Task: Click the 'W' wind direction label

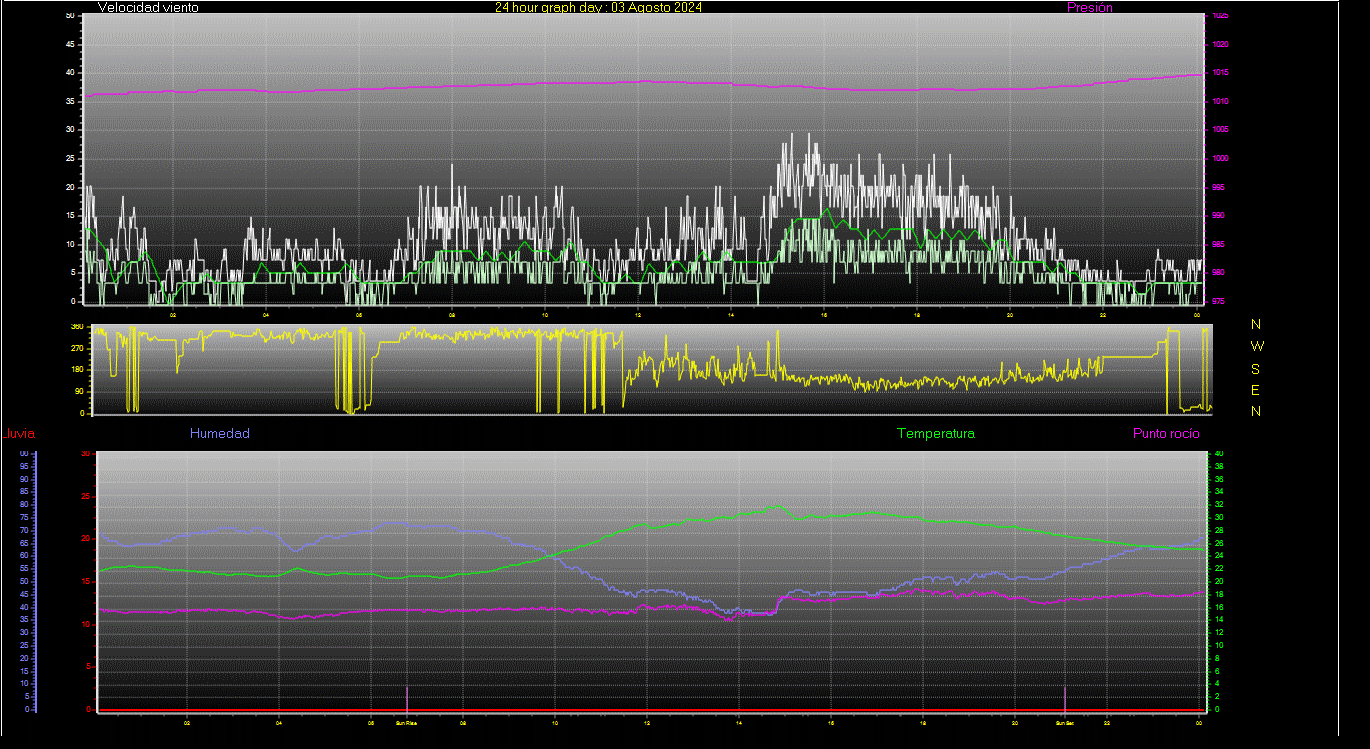Action: click(x=1257, y=346)
